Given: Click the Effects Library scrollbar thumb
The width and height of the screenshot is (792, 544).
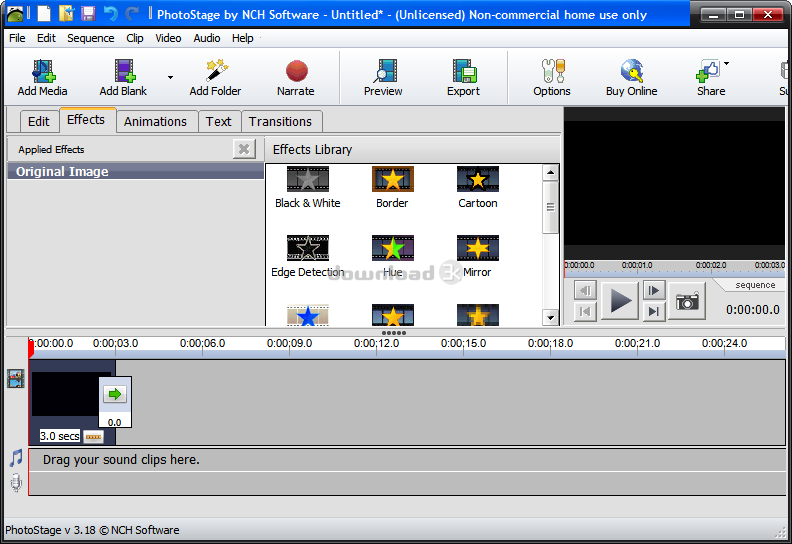Looking at the screenshot, I should [550, 208].
